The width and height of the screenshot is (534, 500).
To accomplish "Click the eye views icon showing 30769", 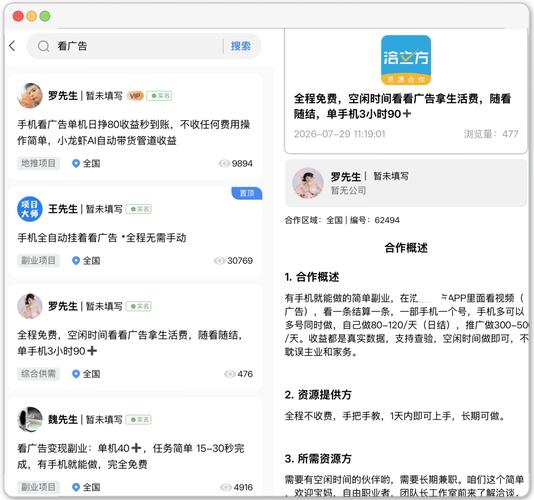I will point(219,261).
